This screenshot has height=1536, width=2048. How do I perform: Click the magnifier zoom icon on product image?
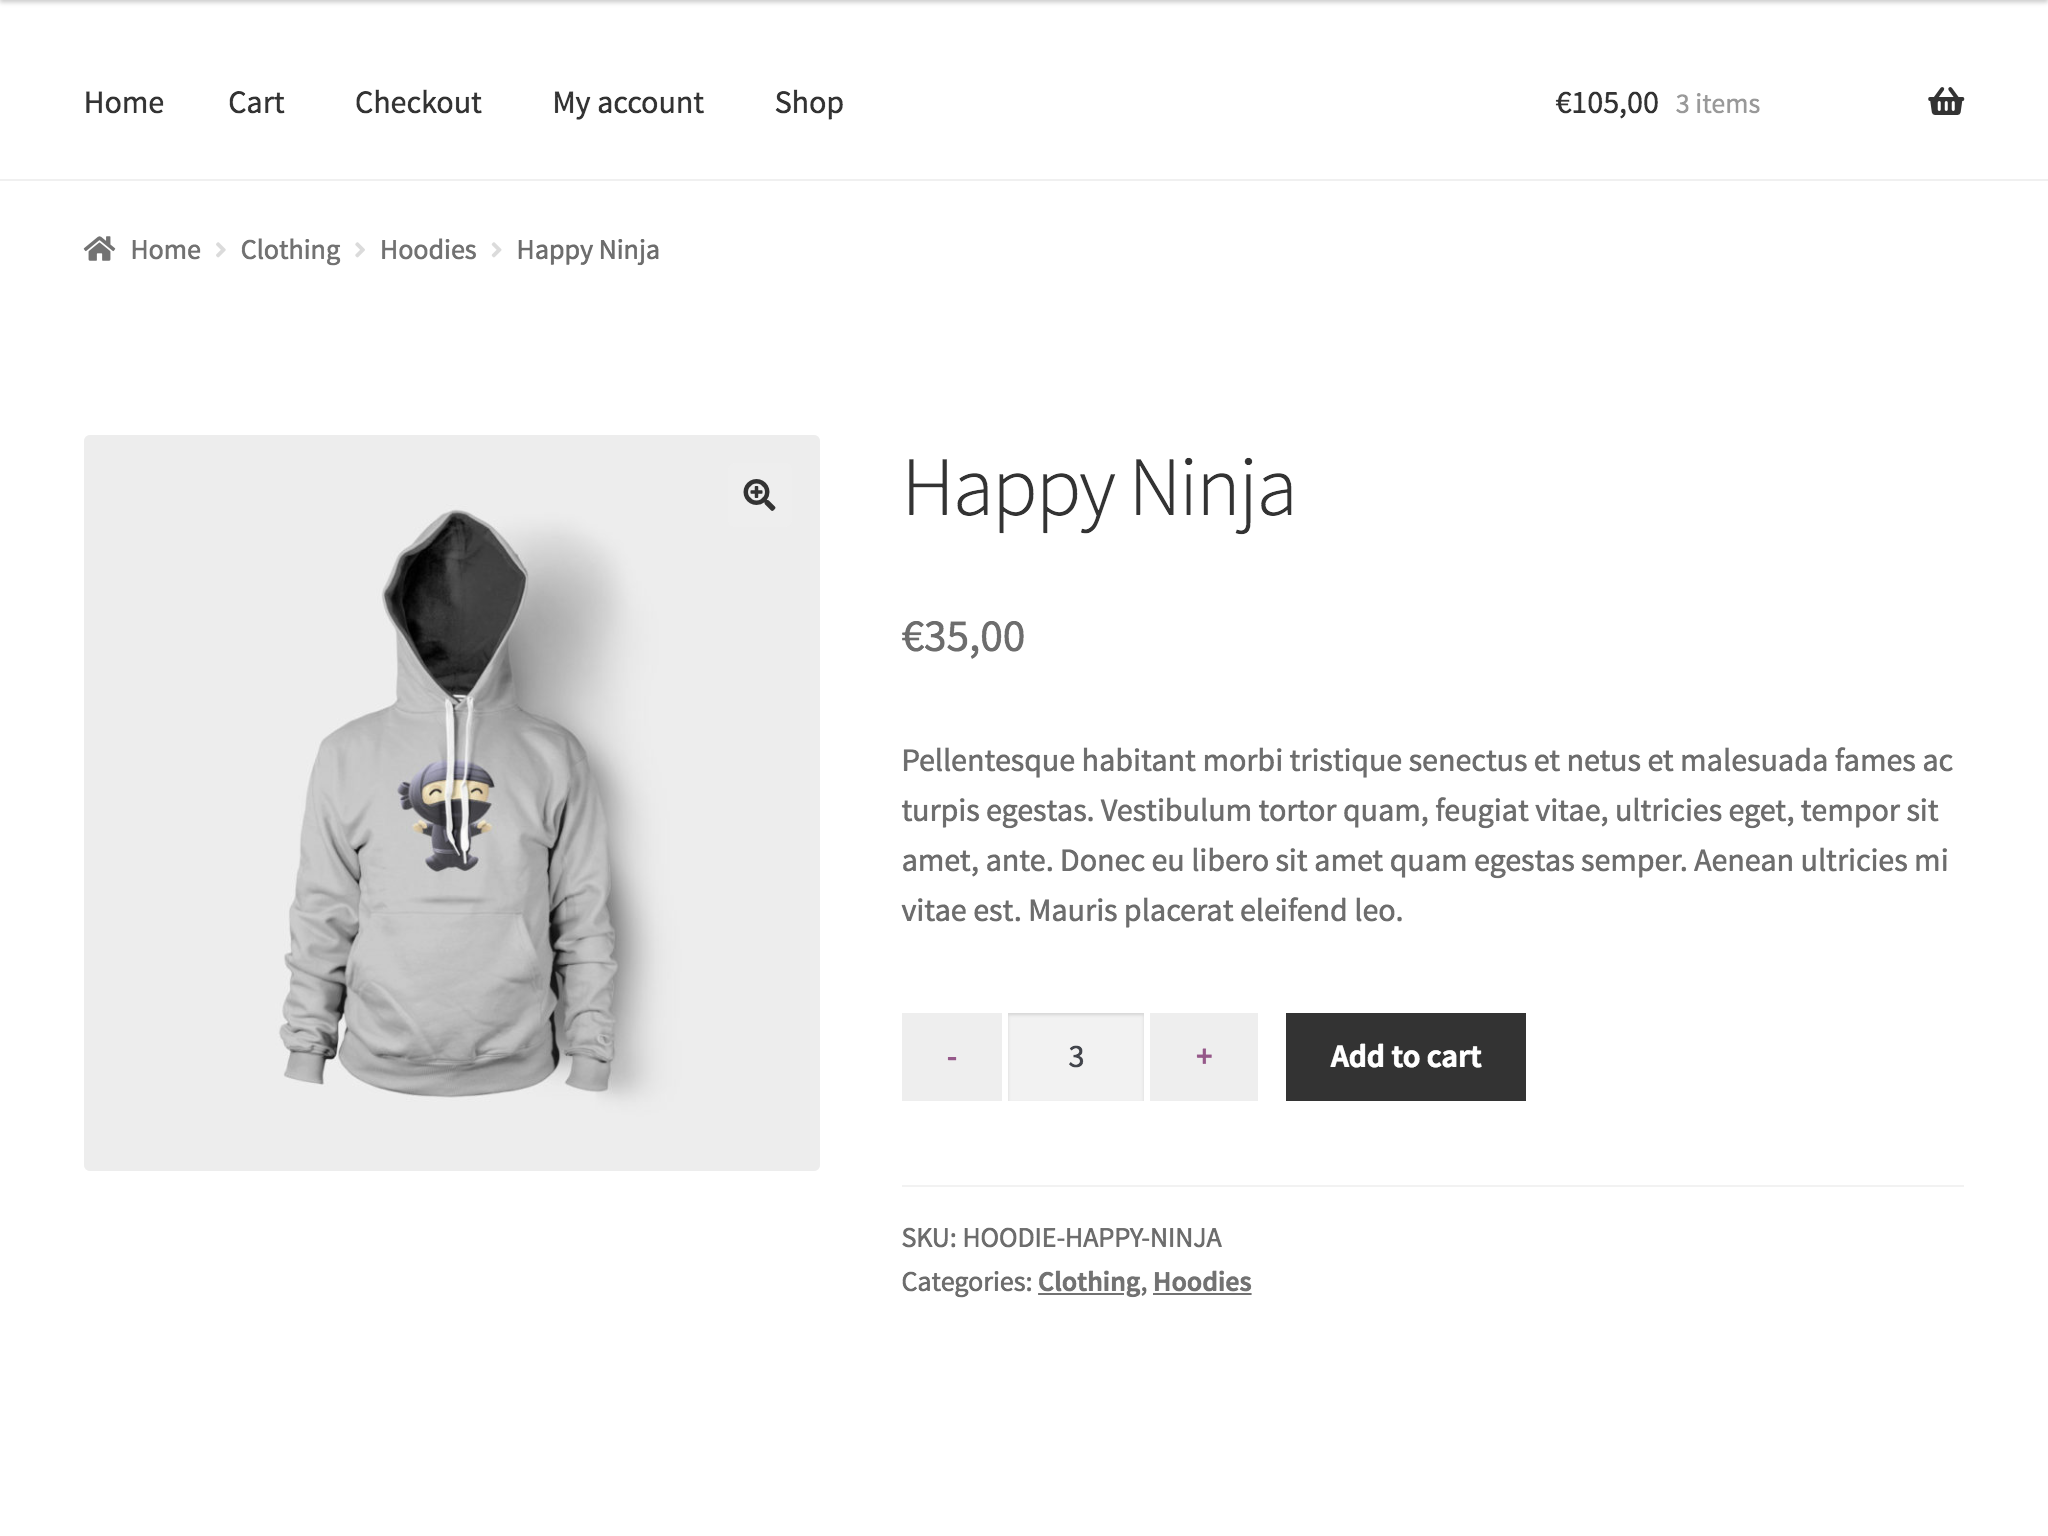[x=759, y=494]
